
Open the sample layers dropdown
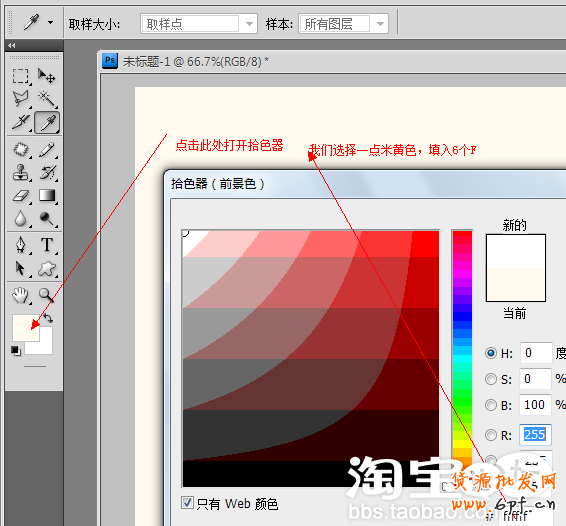pos(343,24)
